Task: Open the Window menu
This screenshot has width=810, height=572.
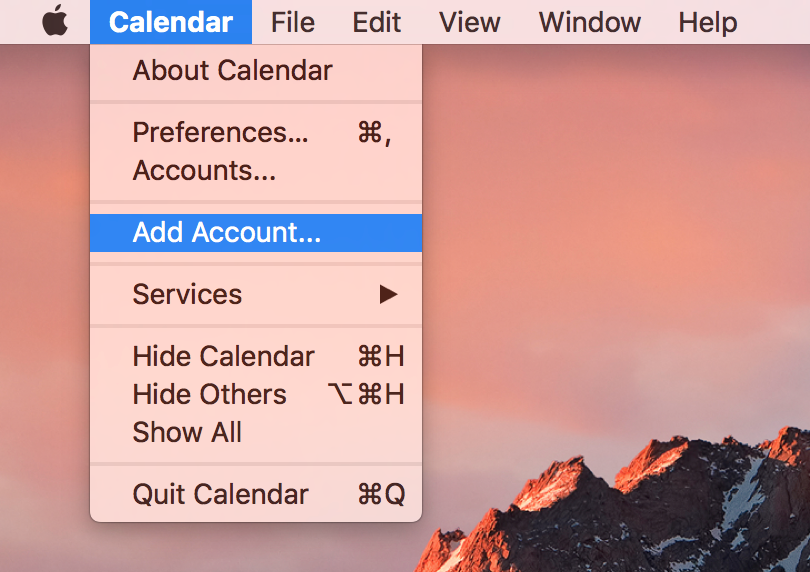Action: coord(590,22)
